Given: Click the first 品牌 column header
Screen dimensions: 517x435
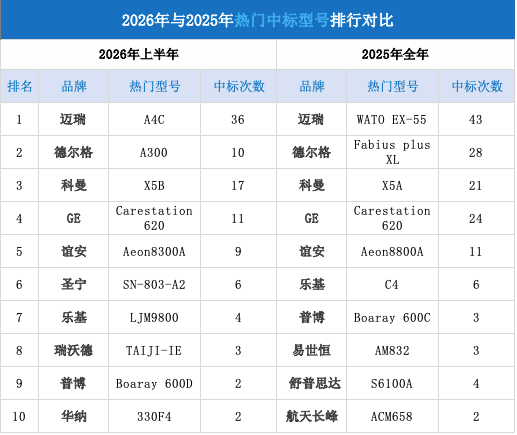Looking at the screenshot, I should [74, 86].
